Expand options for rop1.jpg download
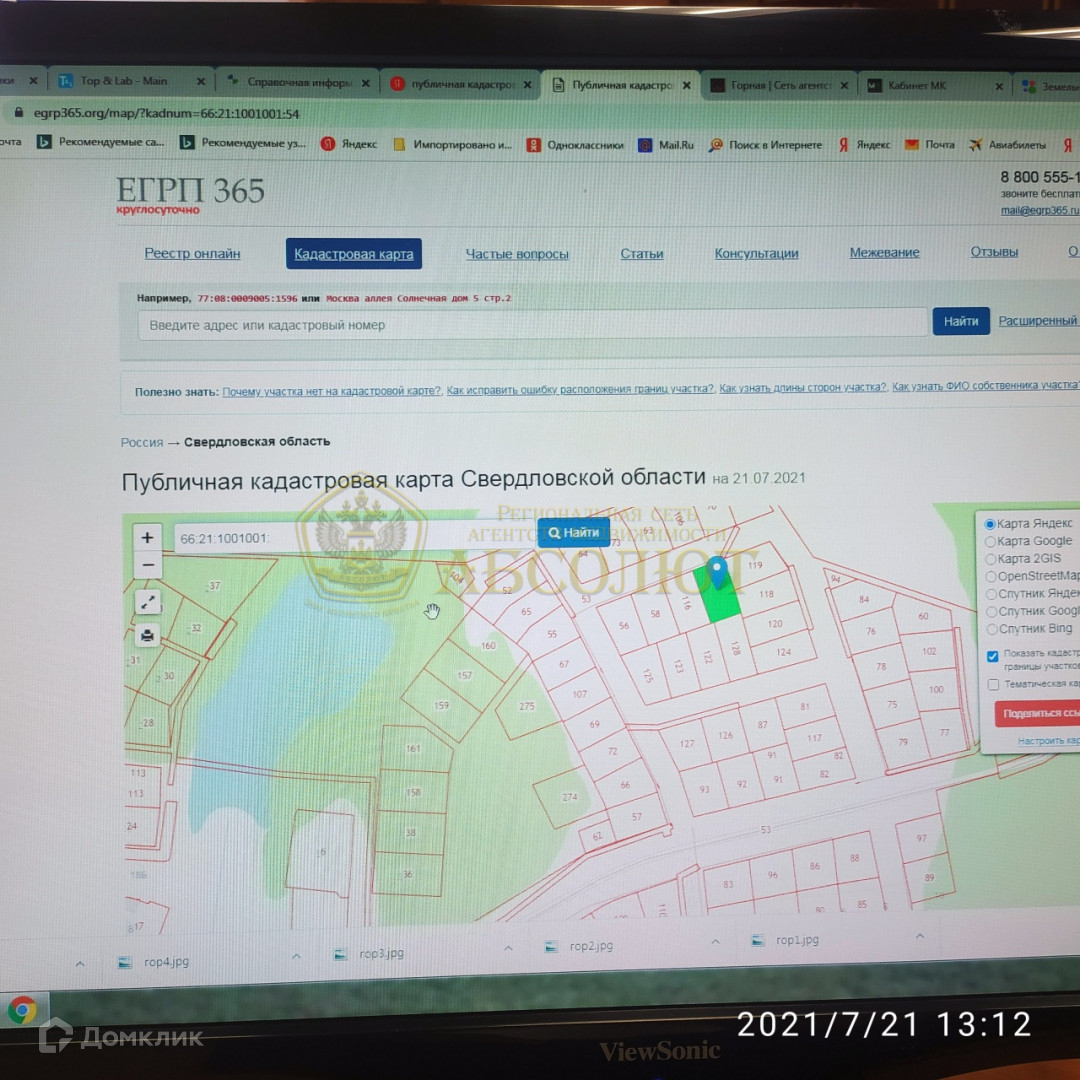This screenshot has width=1080, height=1080. 920,935
